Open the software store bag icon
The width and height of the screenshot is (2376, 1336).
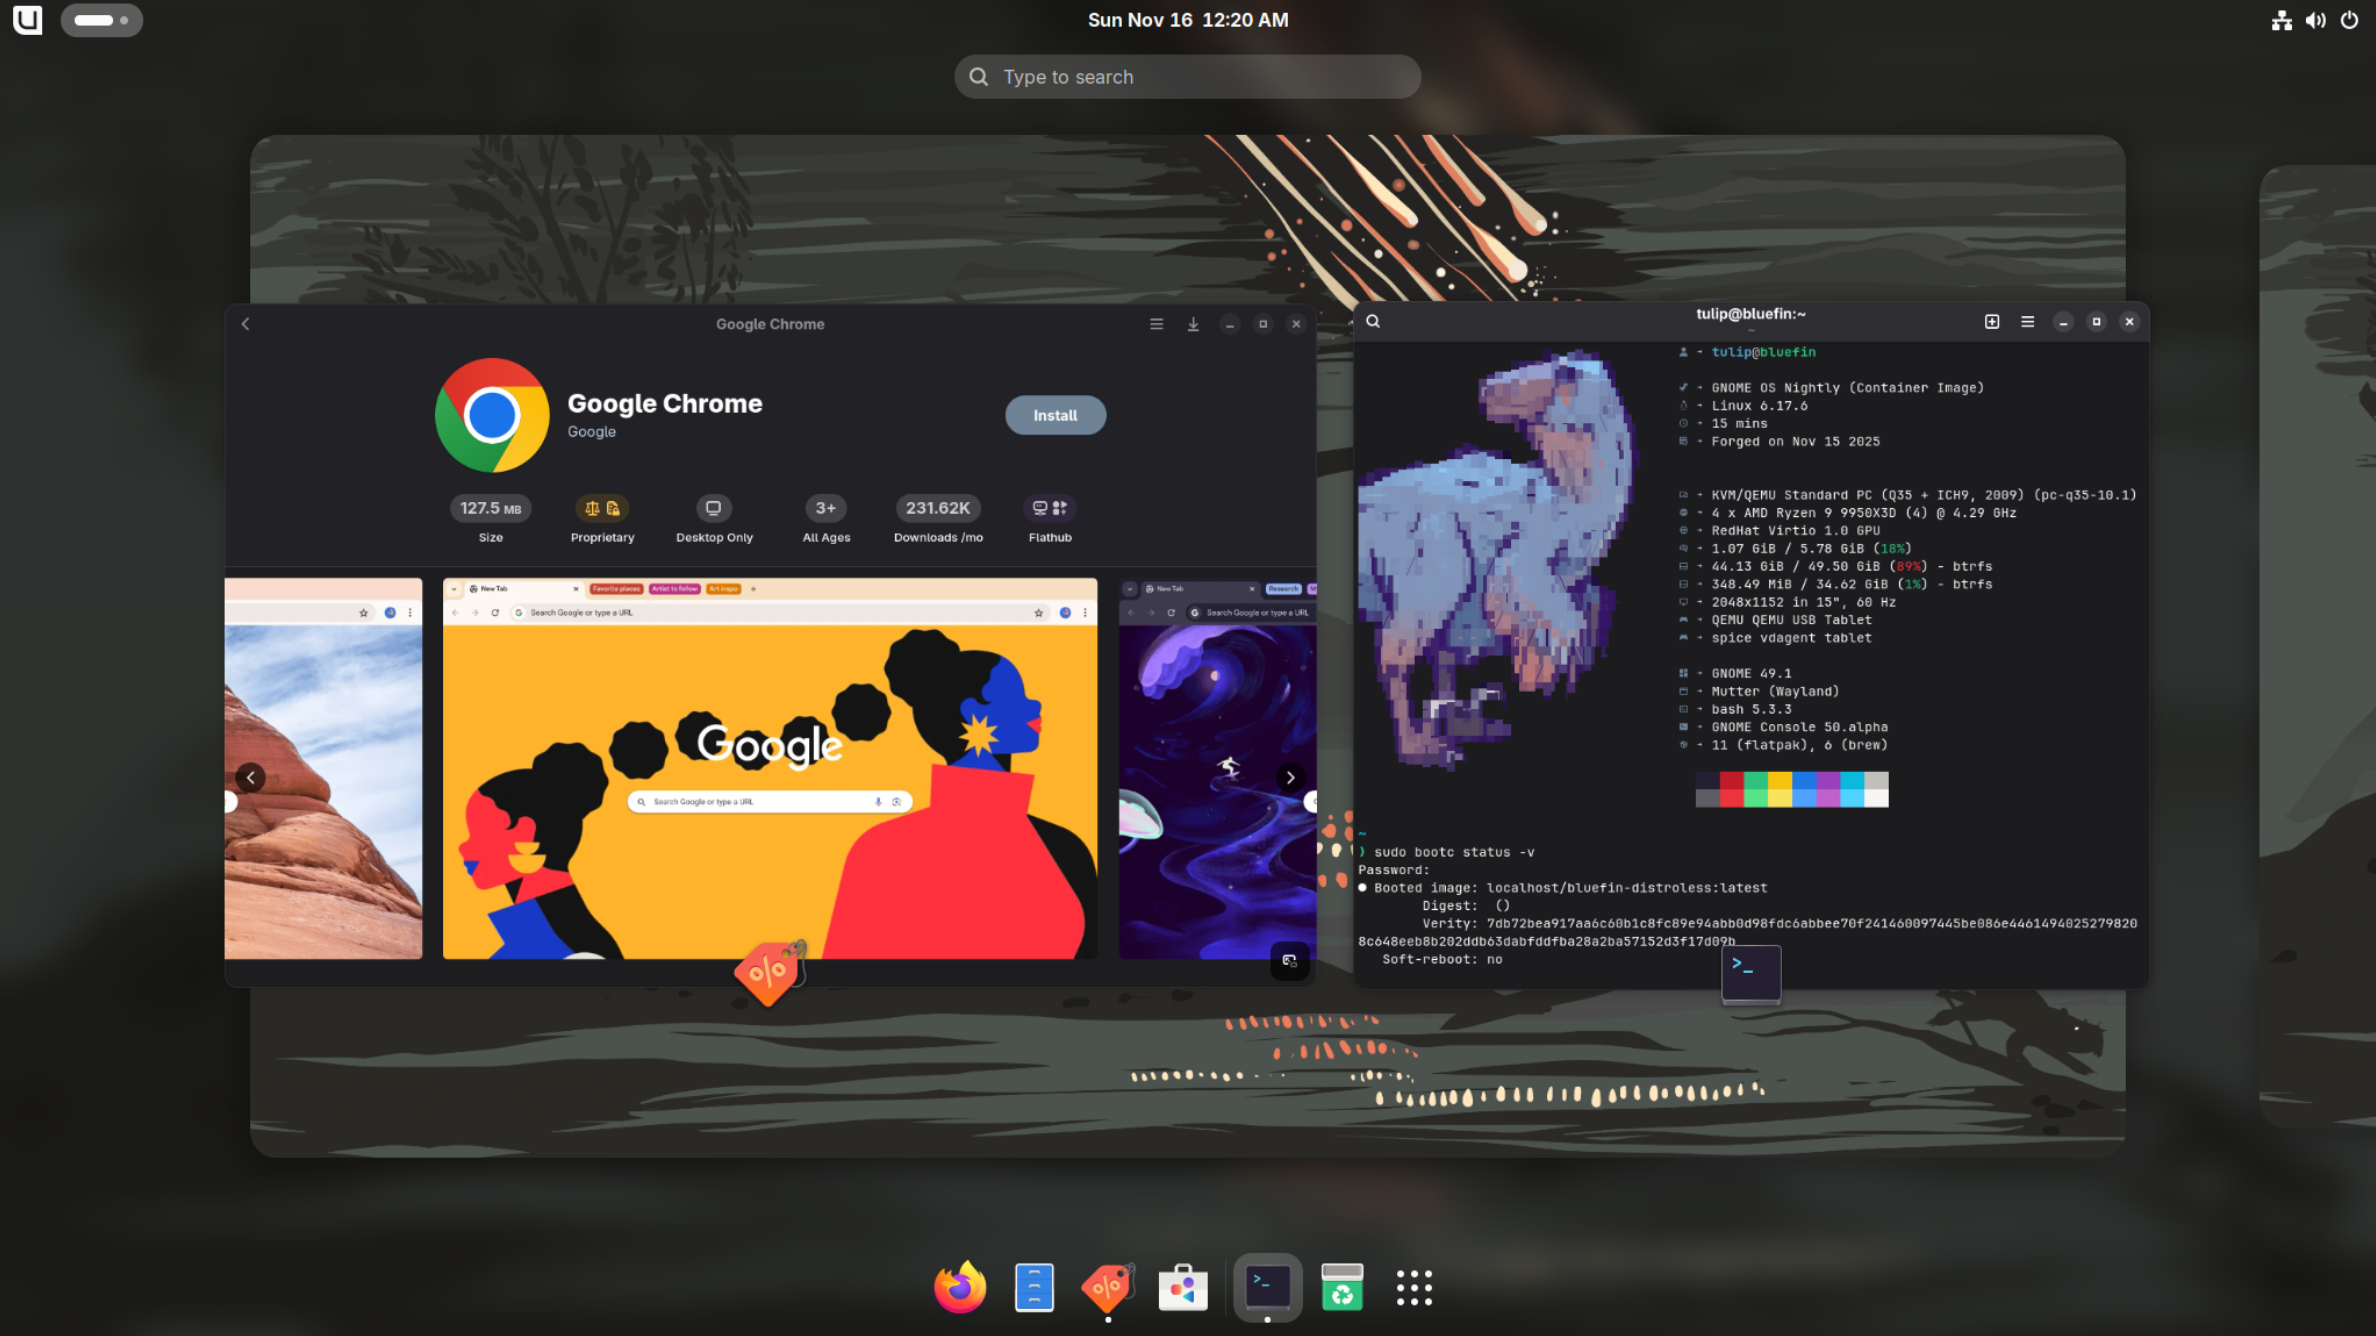click(x=1182, y=1288)
